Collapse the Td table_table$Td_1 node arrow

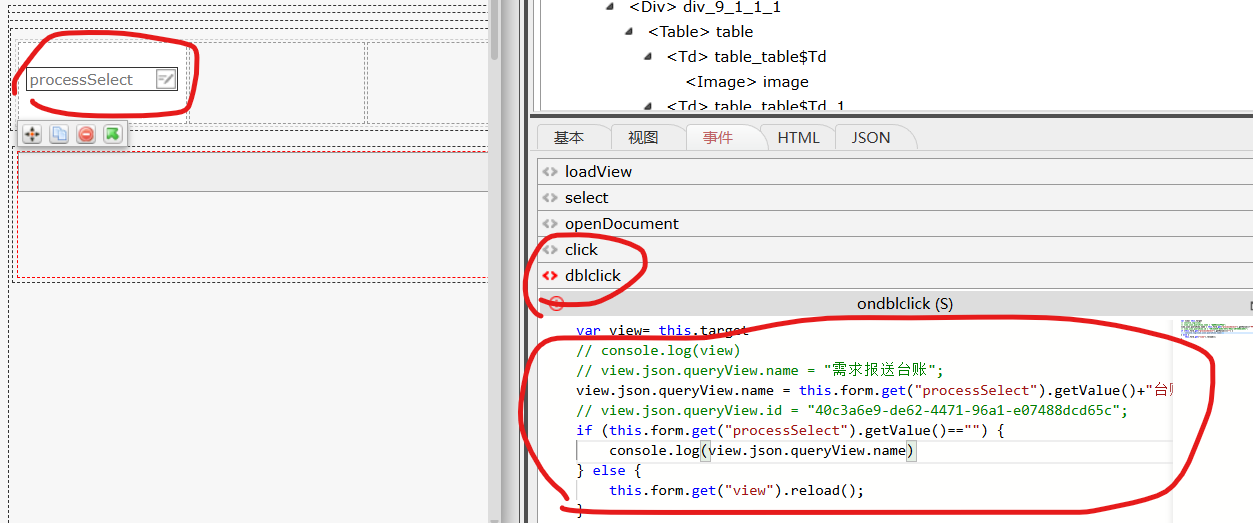click(648, 106)
